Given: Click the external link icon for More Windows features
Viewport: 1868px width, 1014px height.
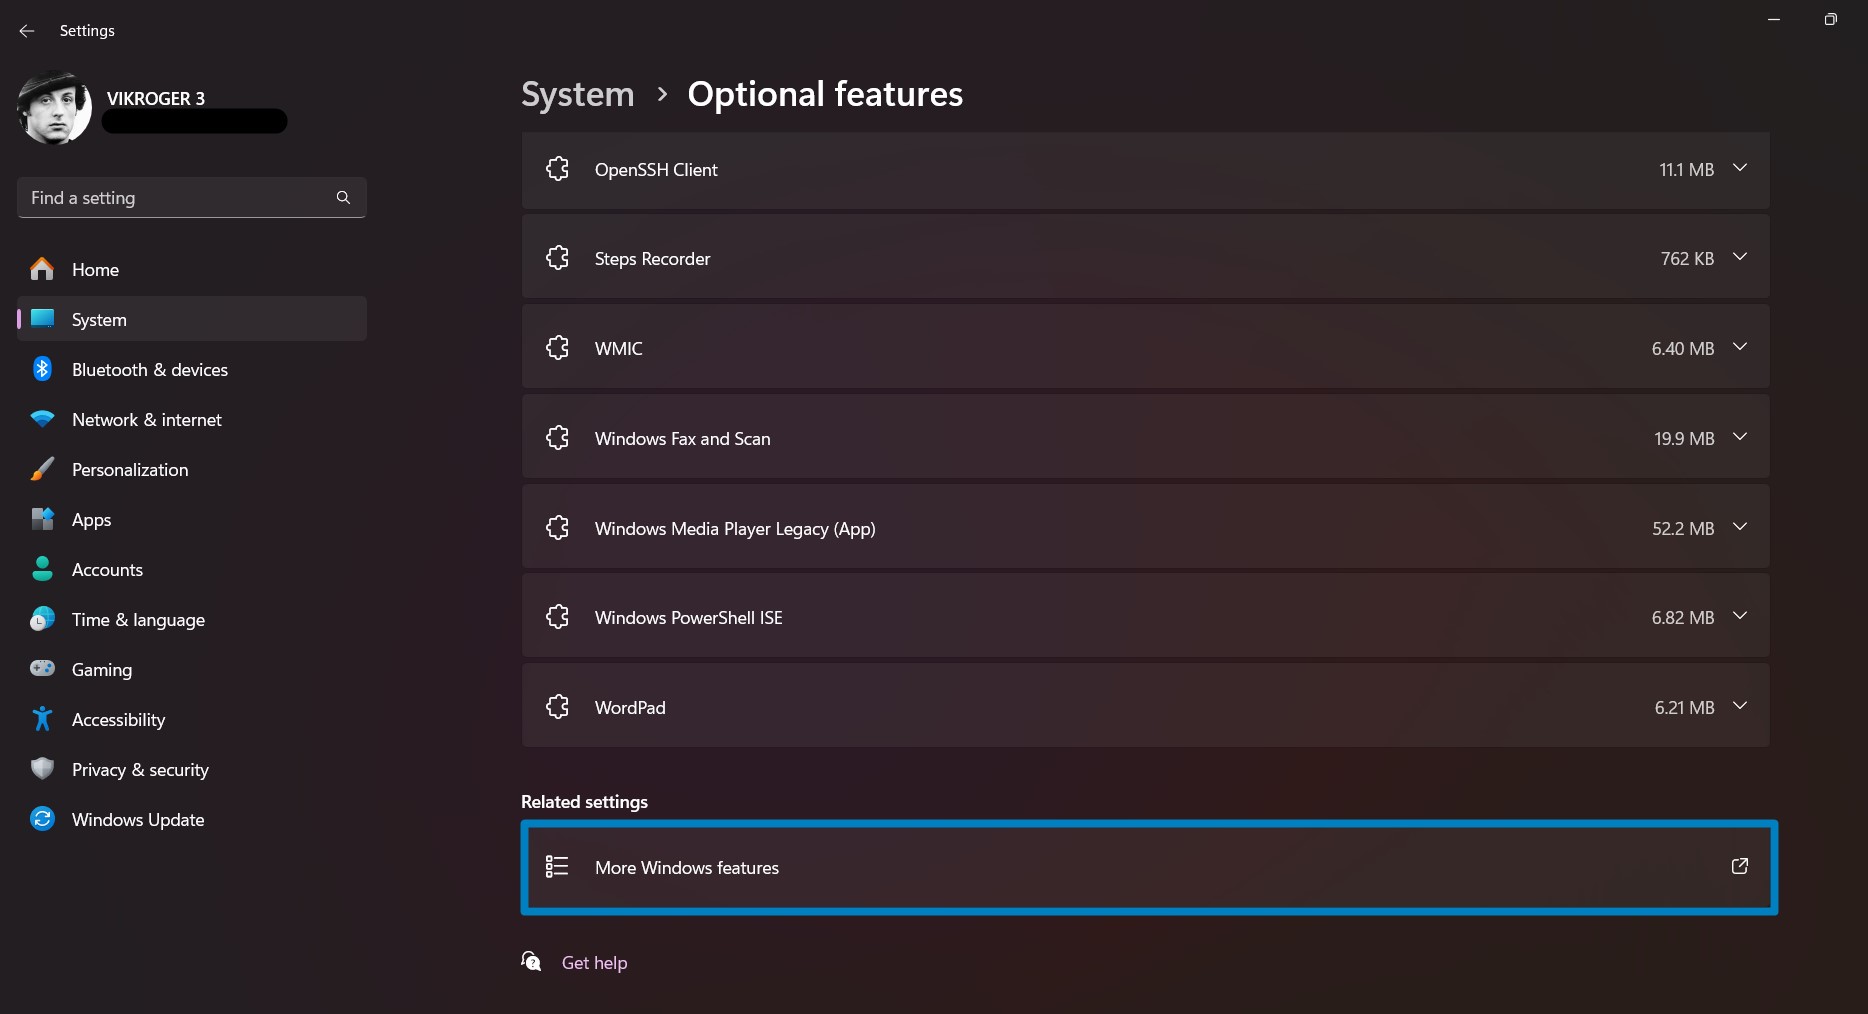Looking at the screenshot, I should tap(1740, 866).
